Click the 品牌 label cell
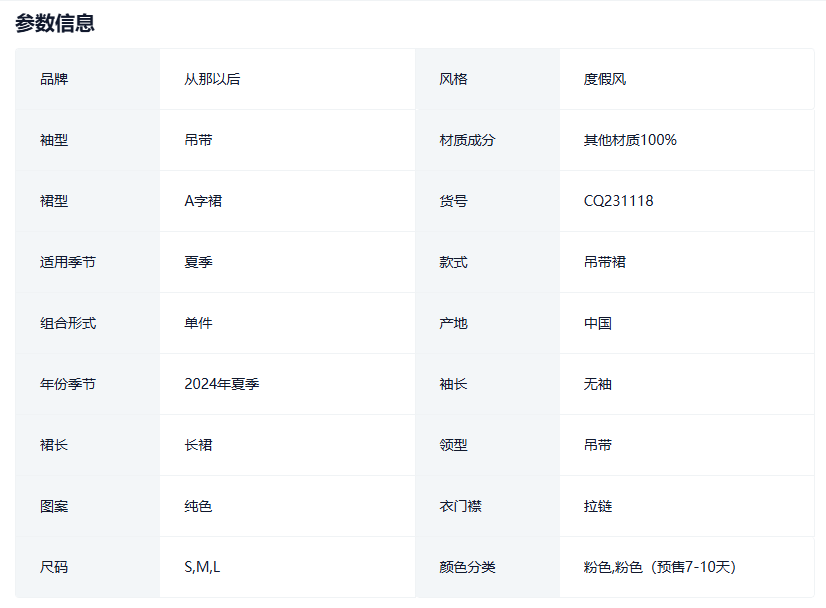Viewport: 826px width, 608px height. tap(54, 79)
